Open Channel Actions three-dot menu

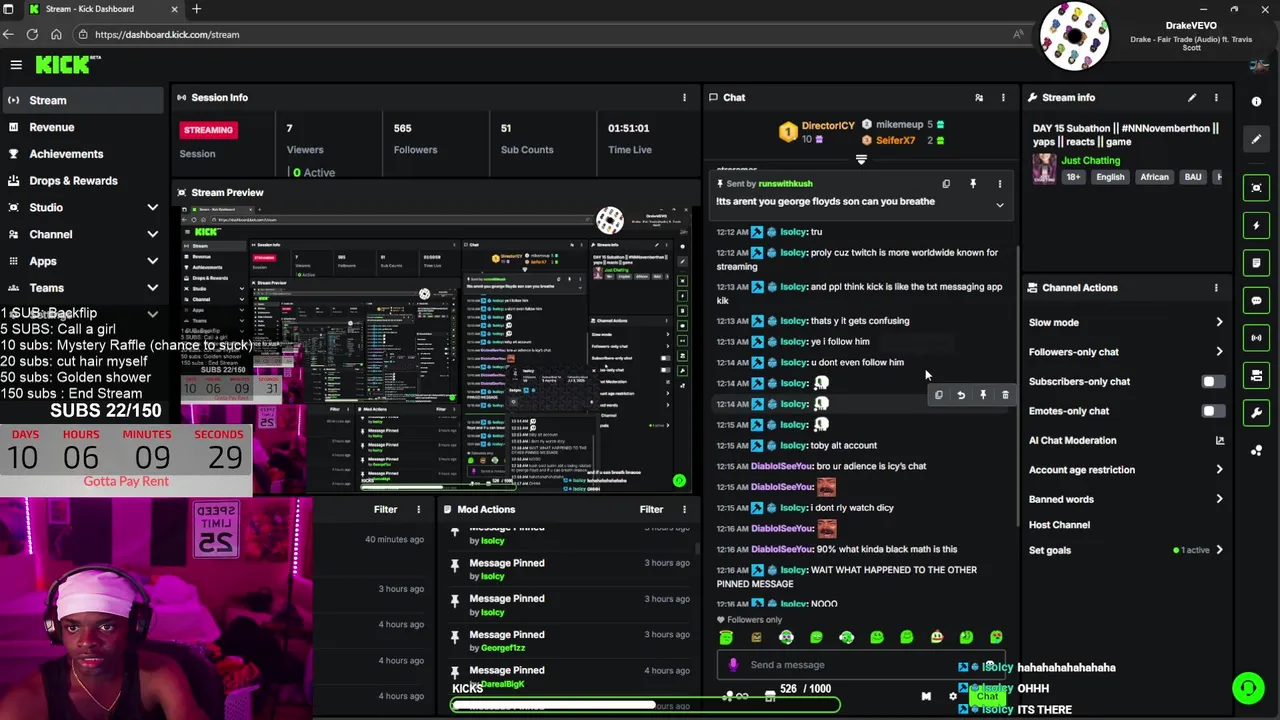pos(1216,288)
